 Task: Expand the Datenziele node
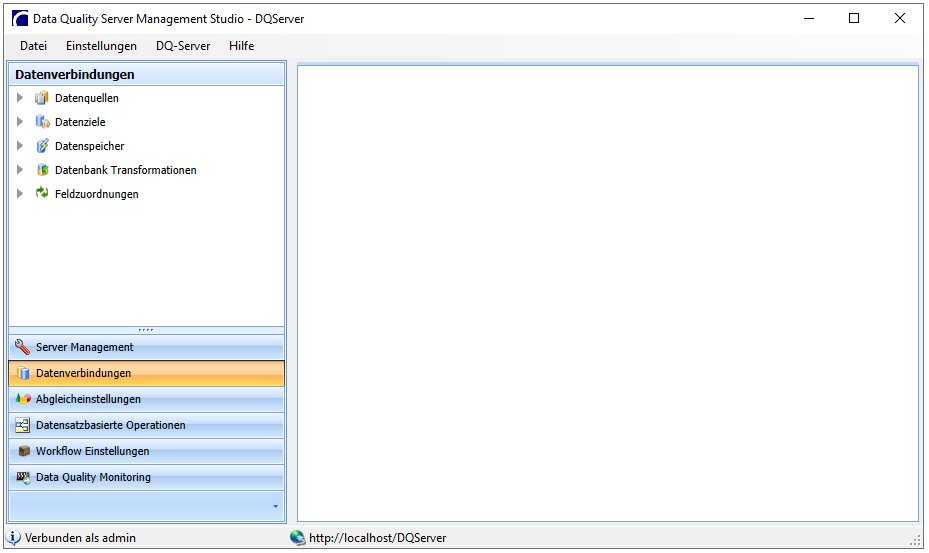[x=20, y=122]
